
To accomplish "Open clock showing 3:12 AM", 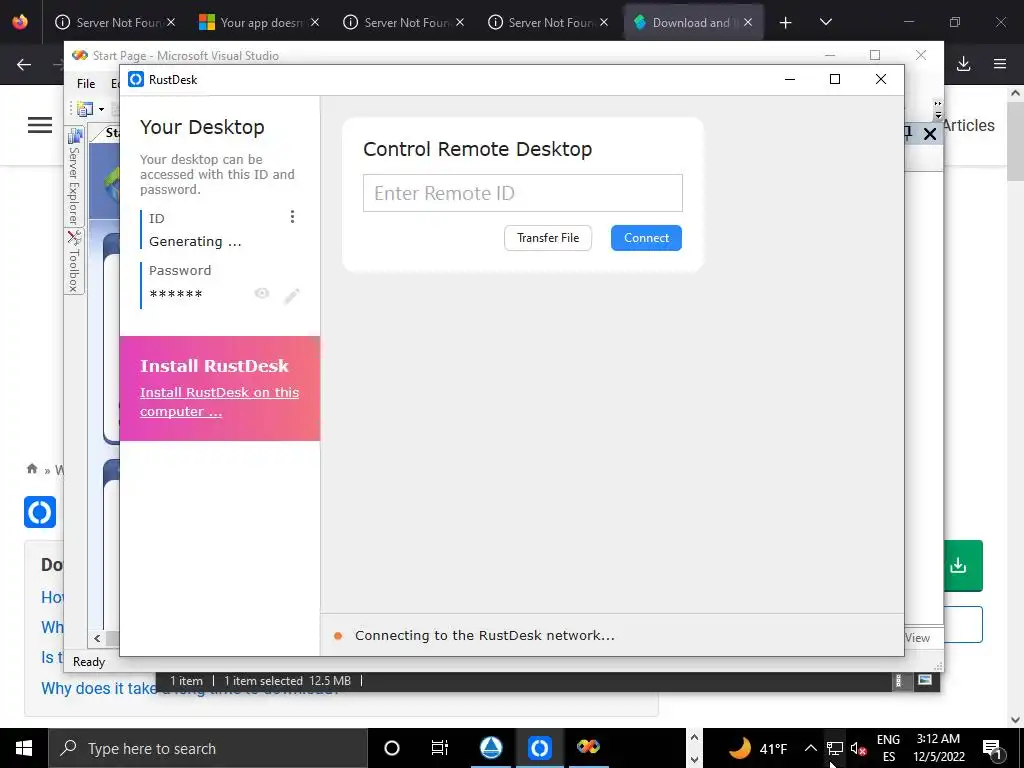I will (938, 748).
